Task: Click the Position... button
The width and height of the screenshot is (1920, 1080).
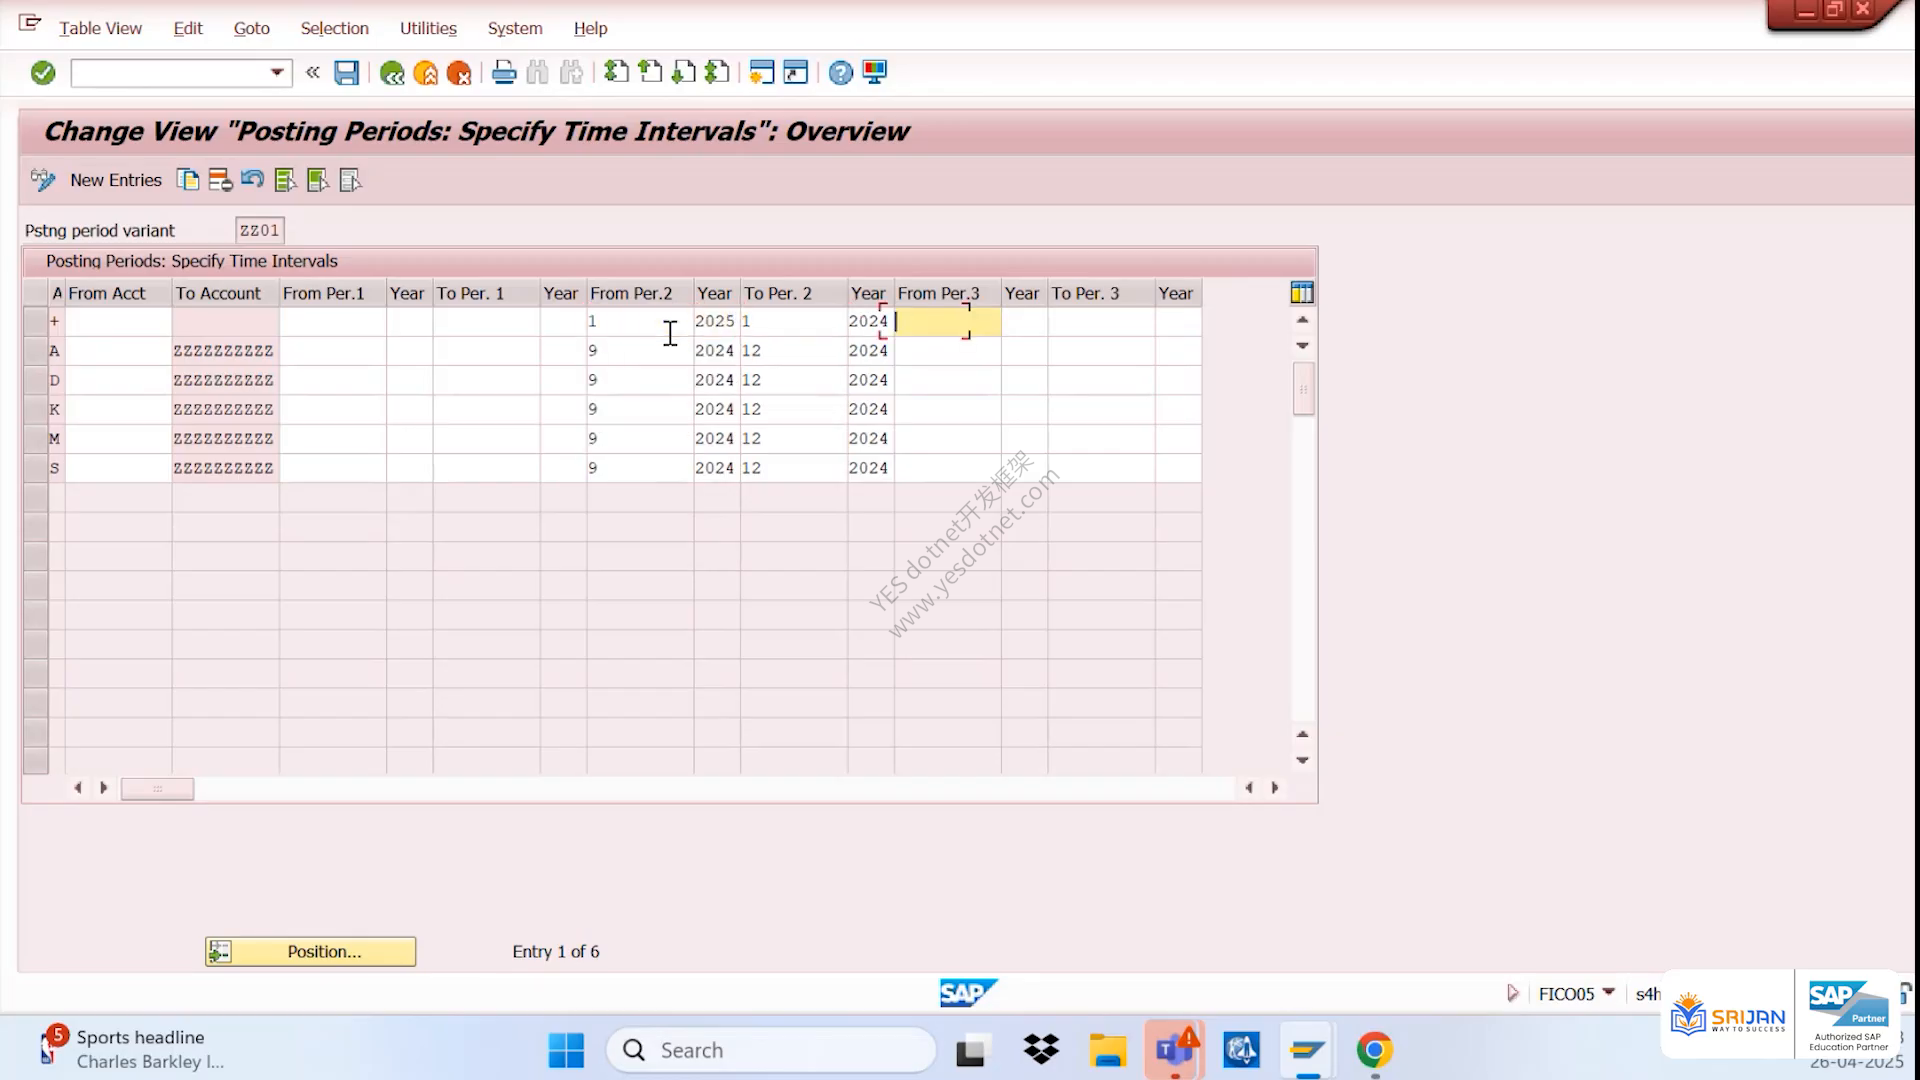Action: [310, 951]
